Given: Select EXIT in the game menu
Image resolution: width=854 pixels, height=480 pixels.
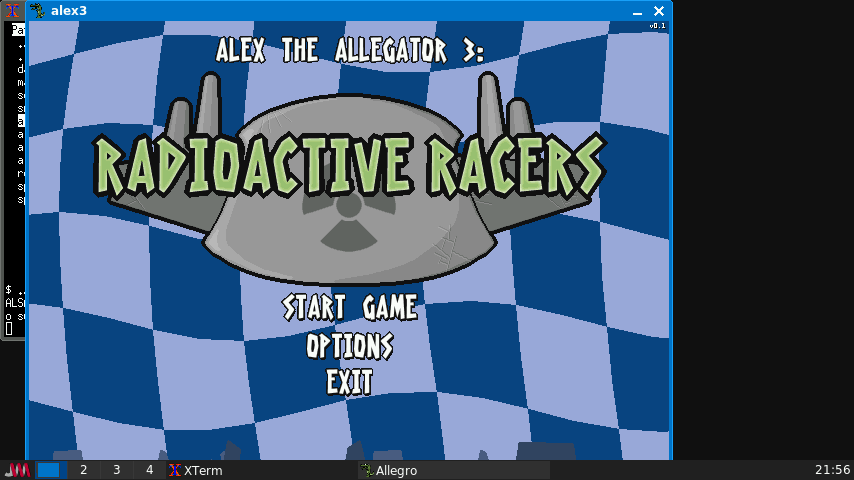Looking at the screenshot, I should (x=349, y=382).
